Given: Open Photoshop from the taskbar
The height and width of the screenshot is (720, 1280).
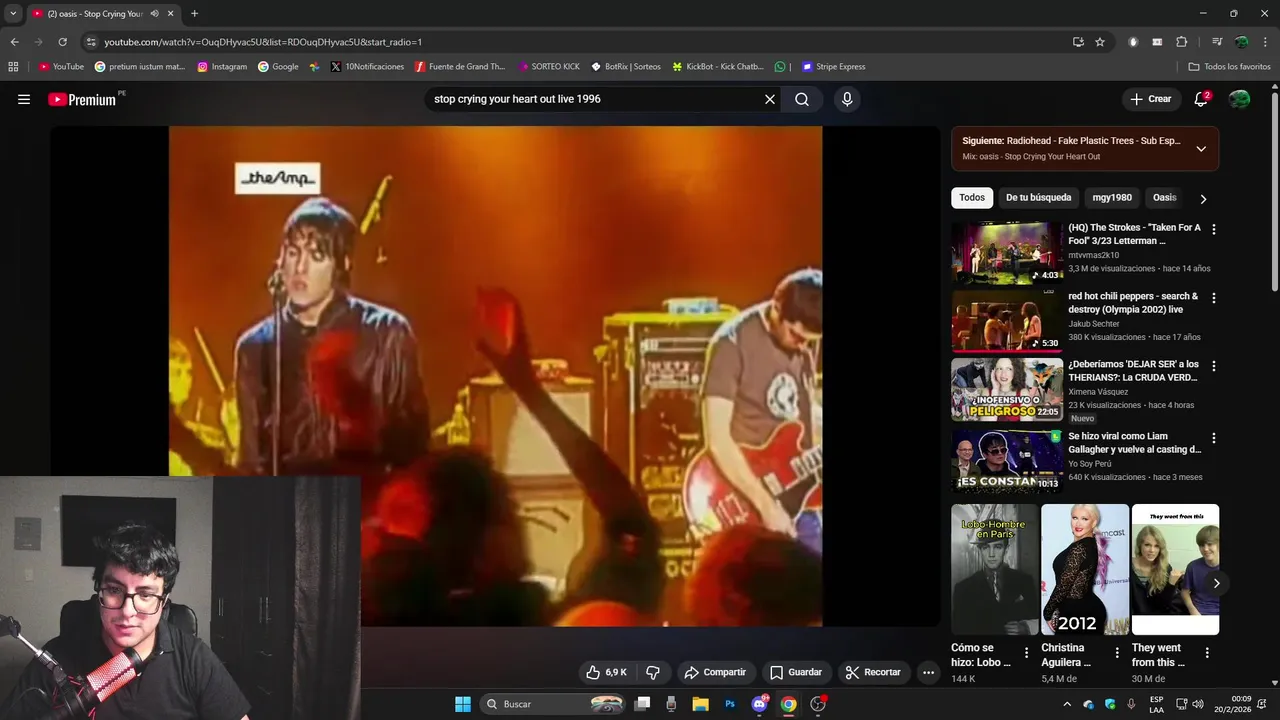Looking at the screenshot, I should [730, 704].
